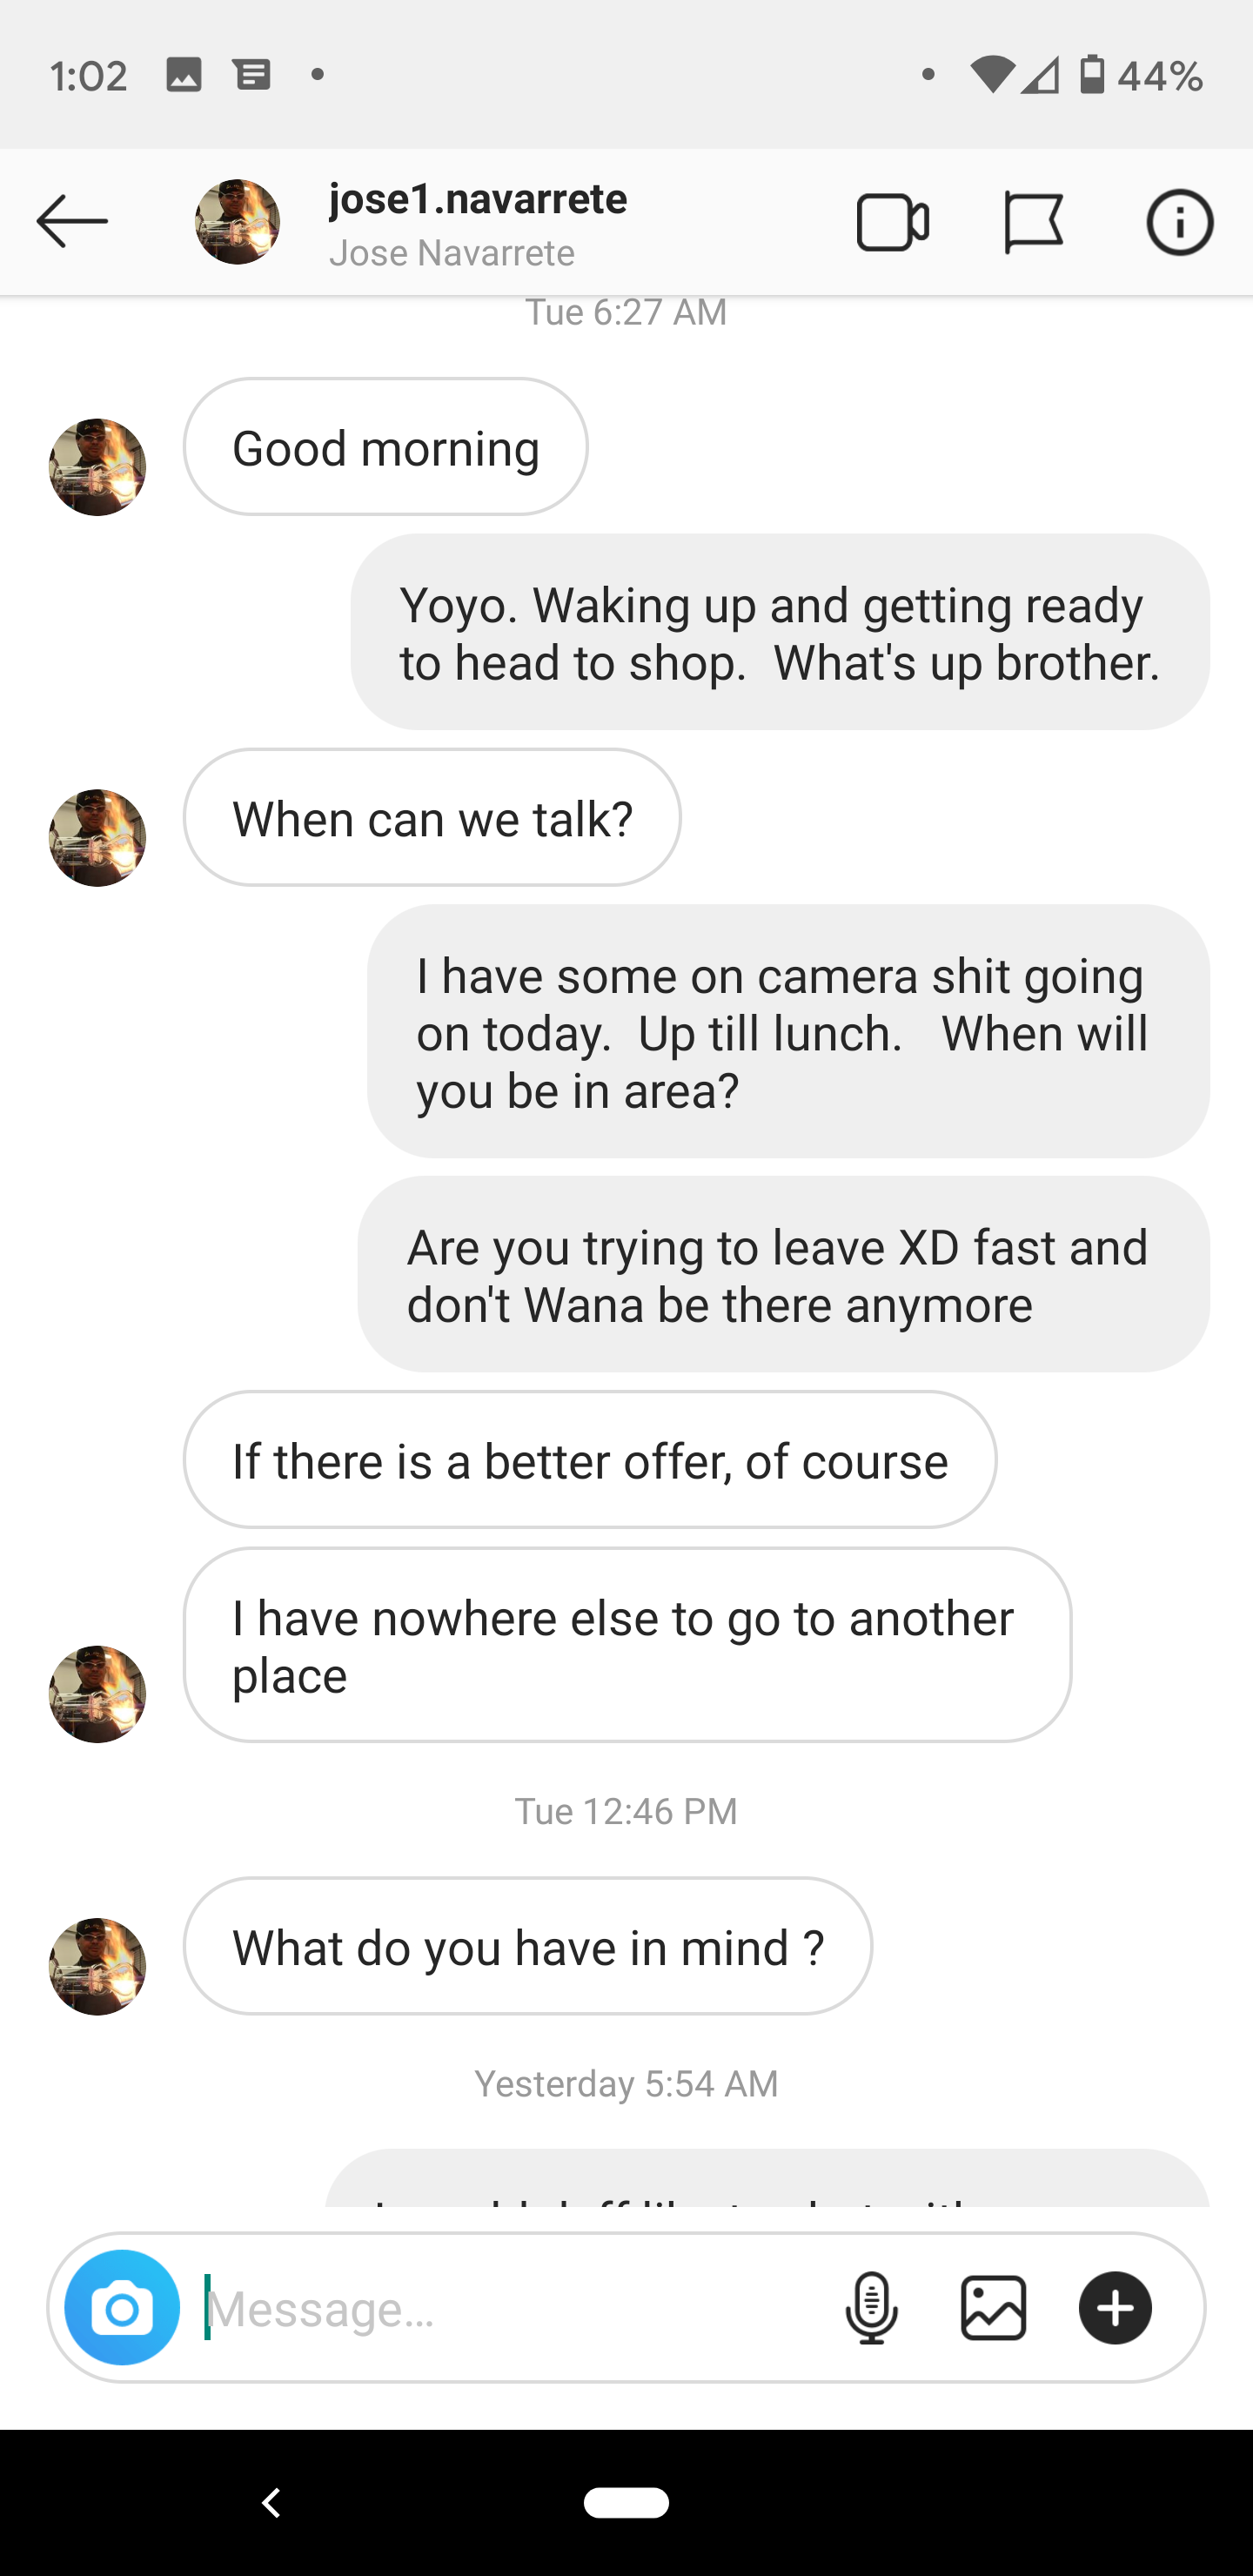Tap the 'Yoyo. Waking up' sent message

click(x=780, y=632)
